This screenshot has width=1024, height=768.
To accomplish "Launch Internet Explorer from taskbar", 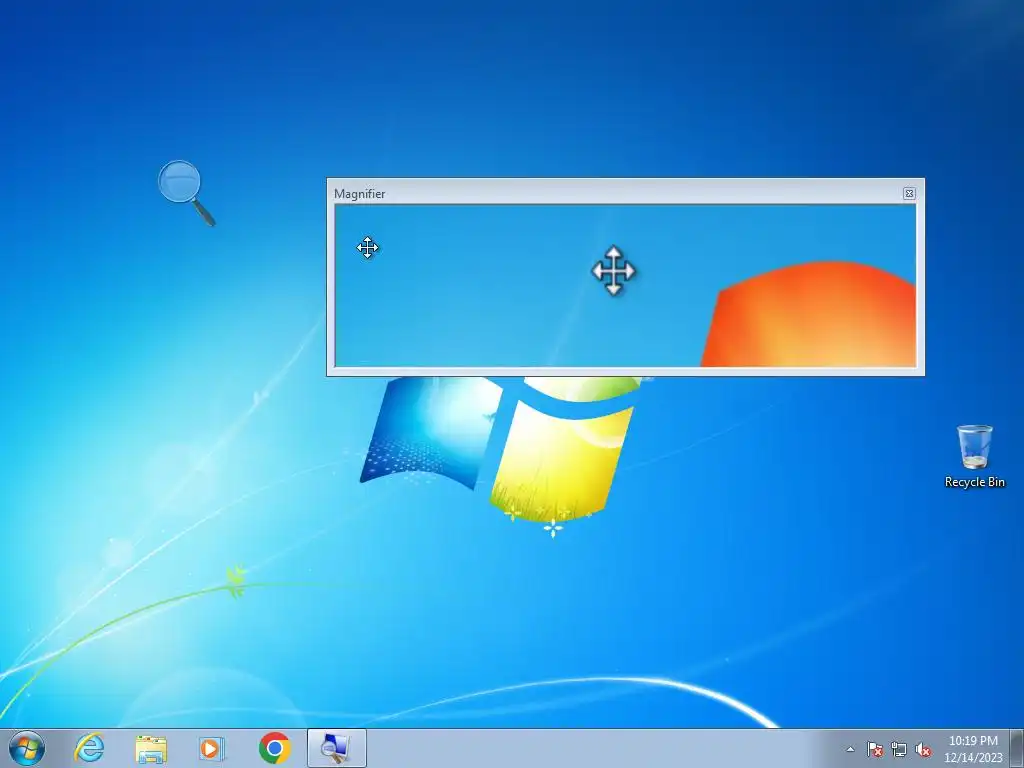I will coord(89,748).
